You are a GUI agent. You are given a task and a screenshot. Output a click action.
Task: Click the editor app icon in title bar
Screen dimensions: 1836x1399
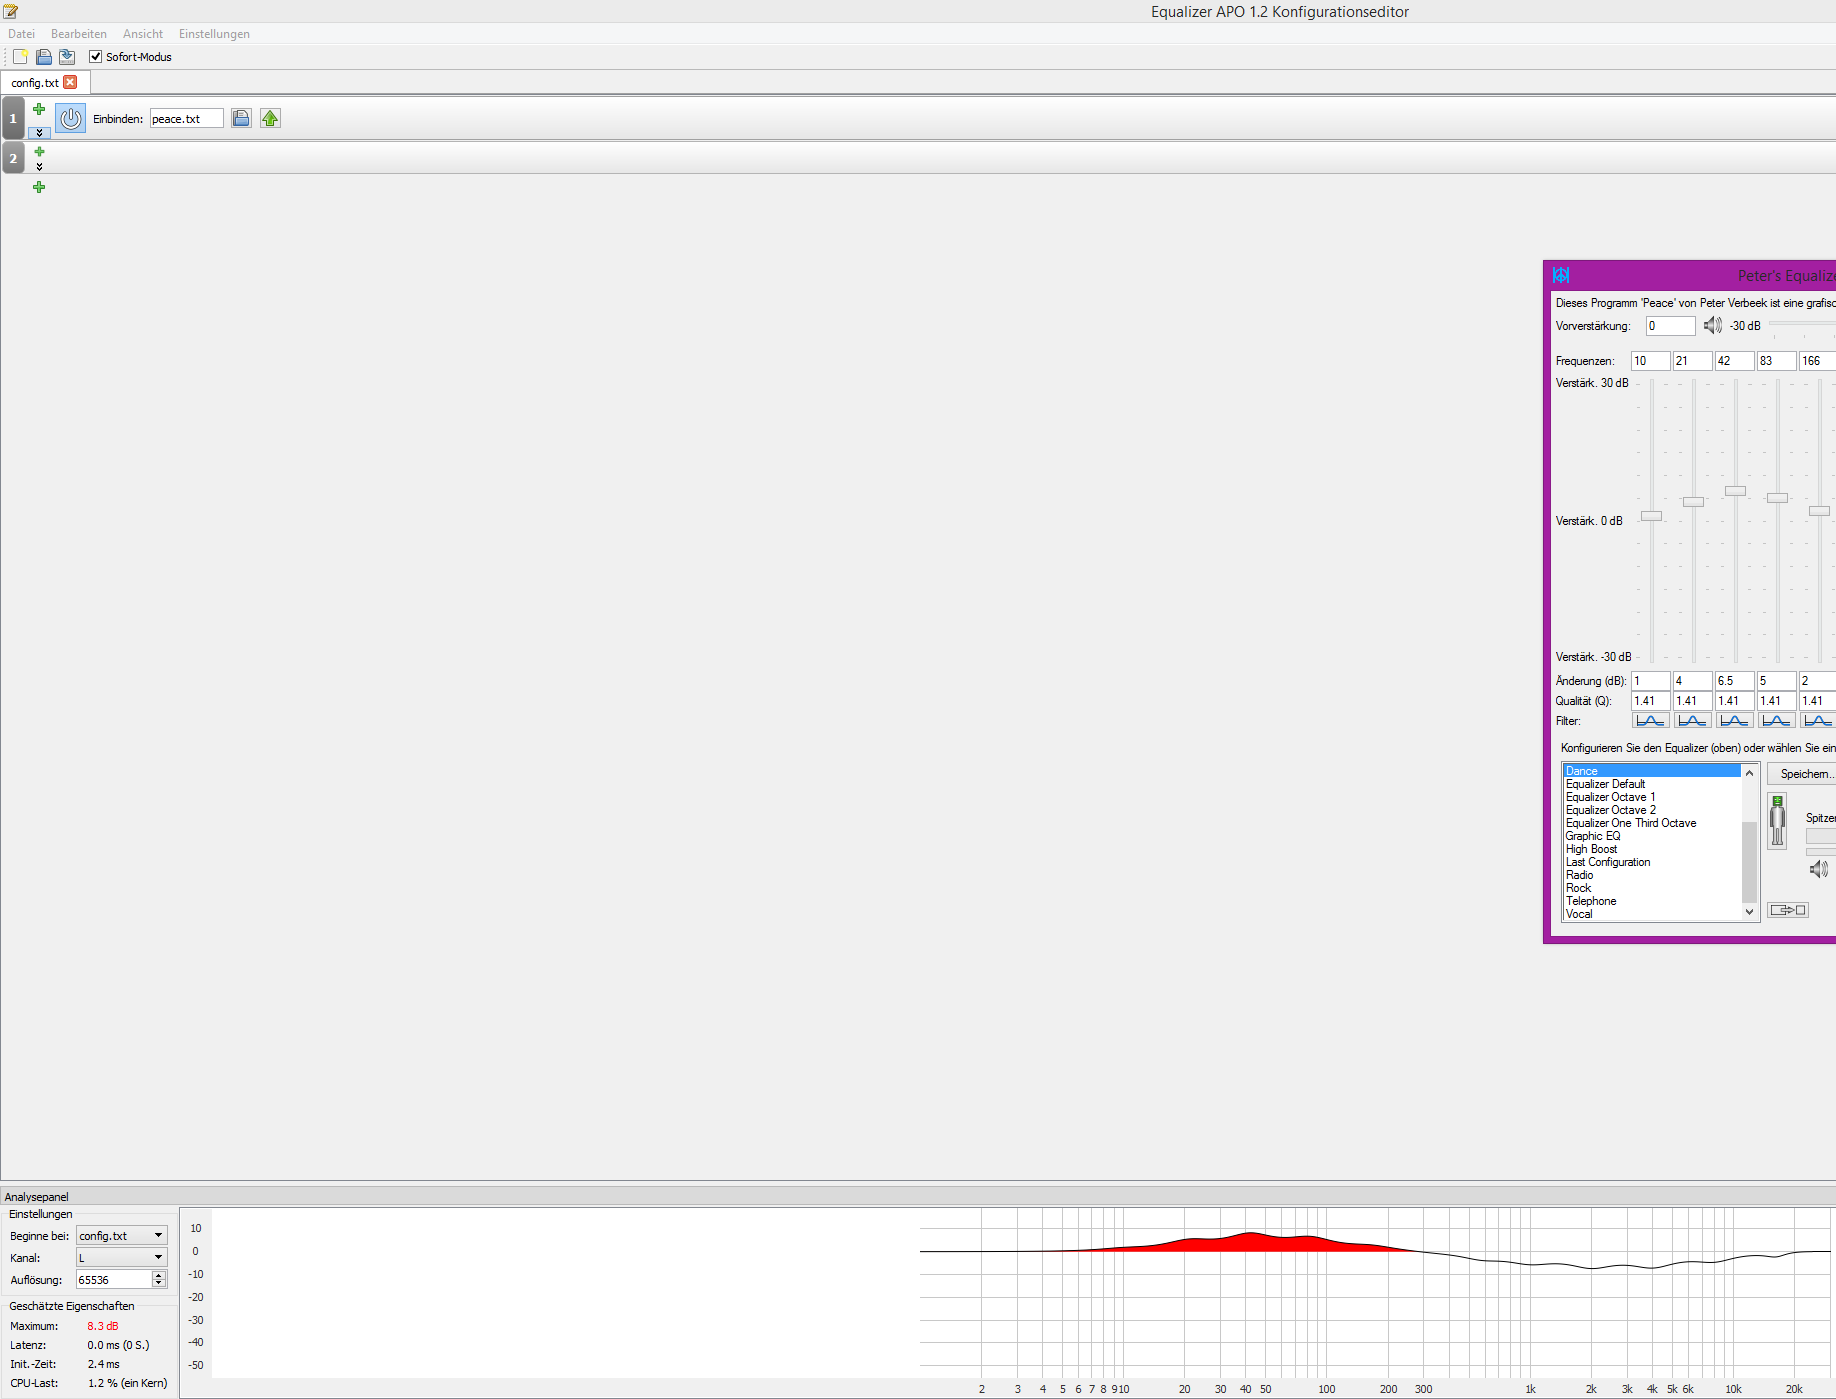click(x=11, y=11)
